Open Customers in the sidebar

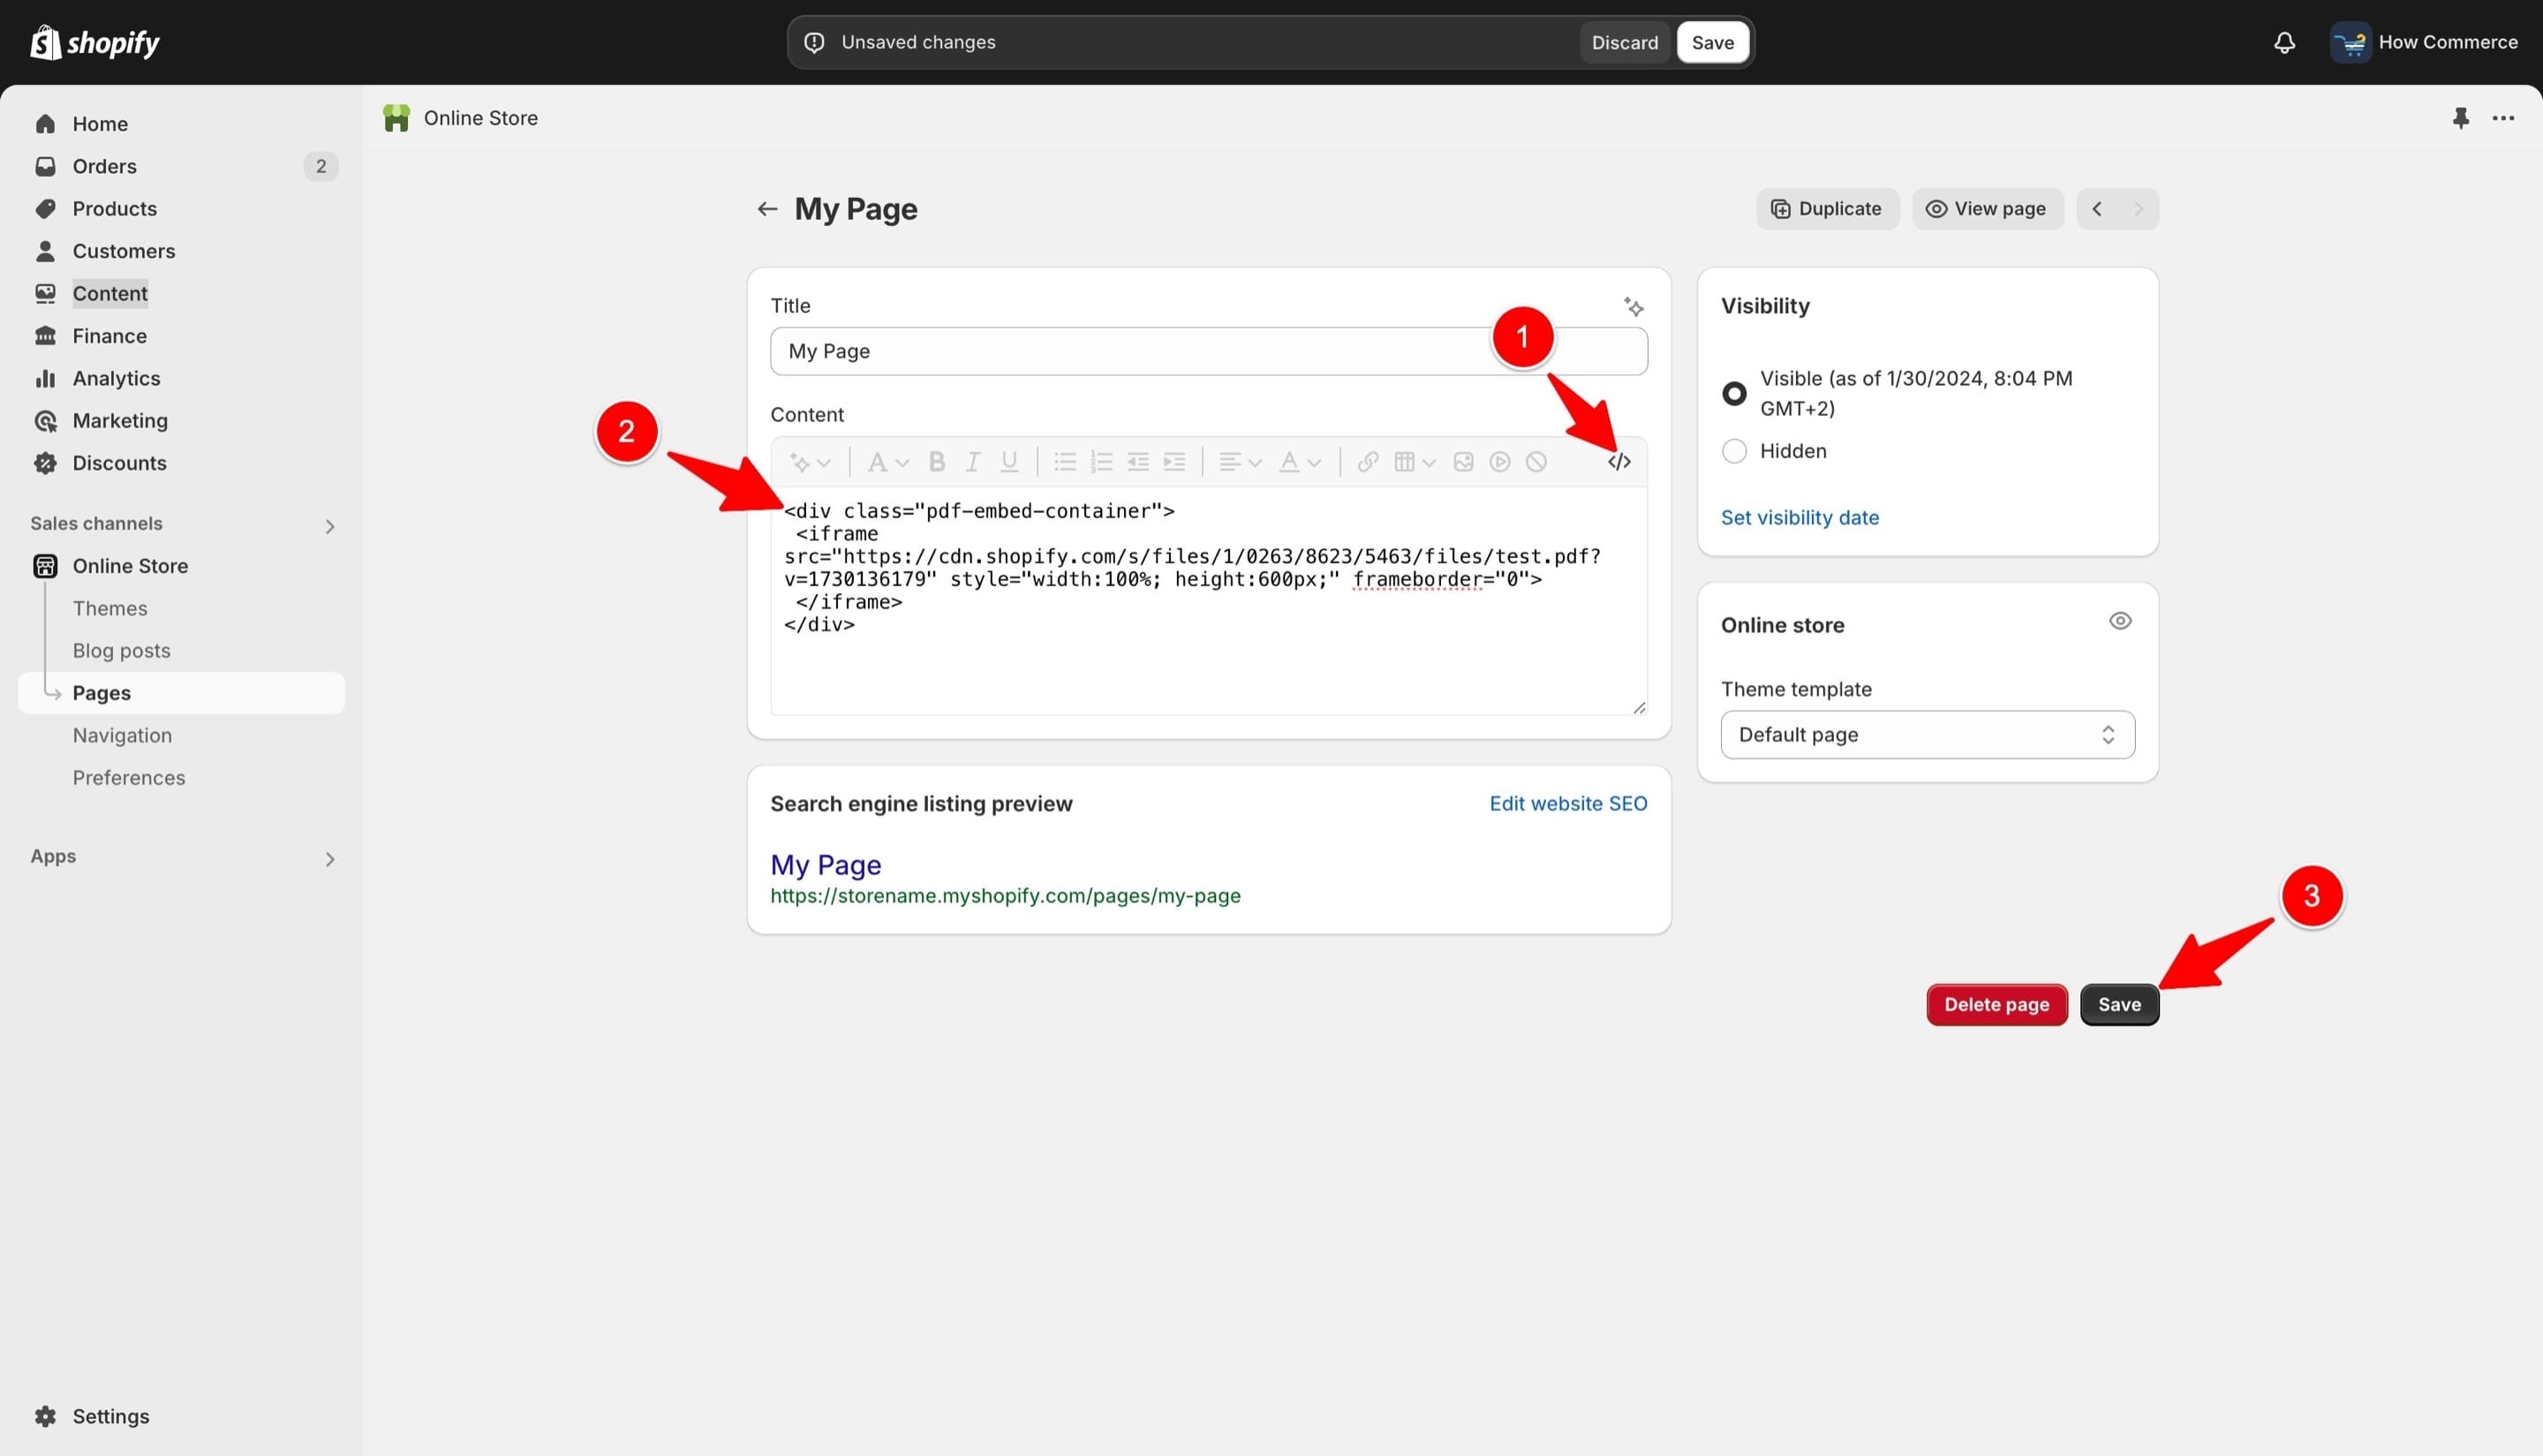click(181, 251)
